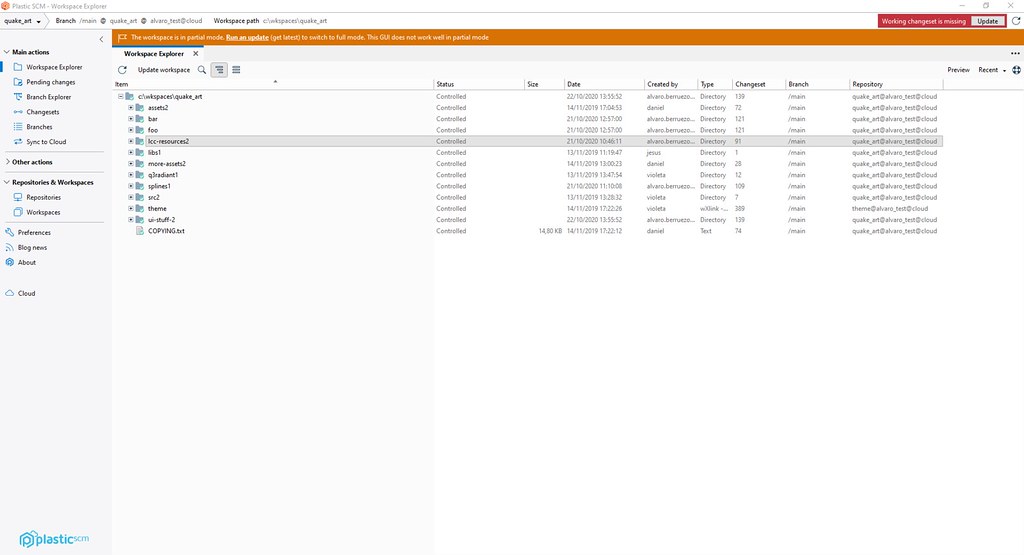Image resolution: width=1024 pixels, height=555 pixels.
Task: Open the Cloud section
Action: click(x=26, y=293)
